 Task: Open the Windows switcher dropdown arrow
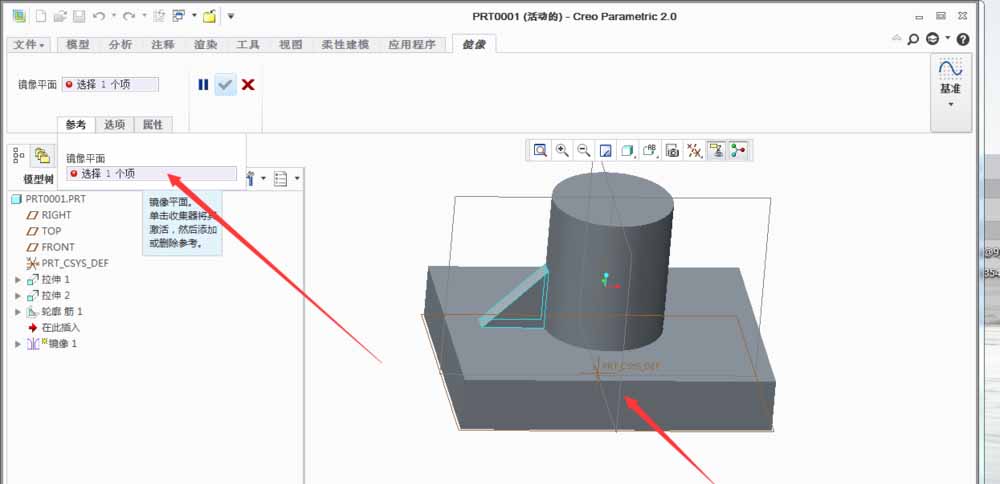click(194, 16)
